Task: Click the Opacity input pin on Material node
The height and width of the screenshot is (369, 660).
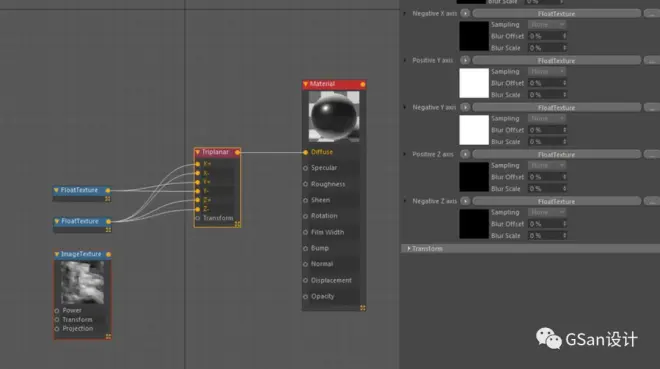Action: (x=306, y=297)
